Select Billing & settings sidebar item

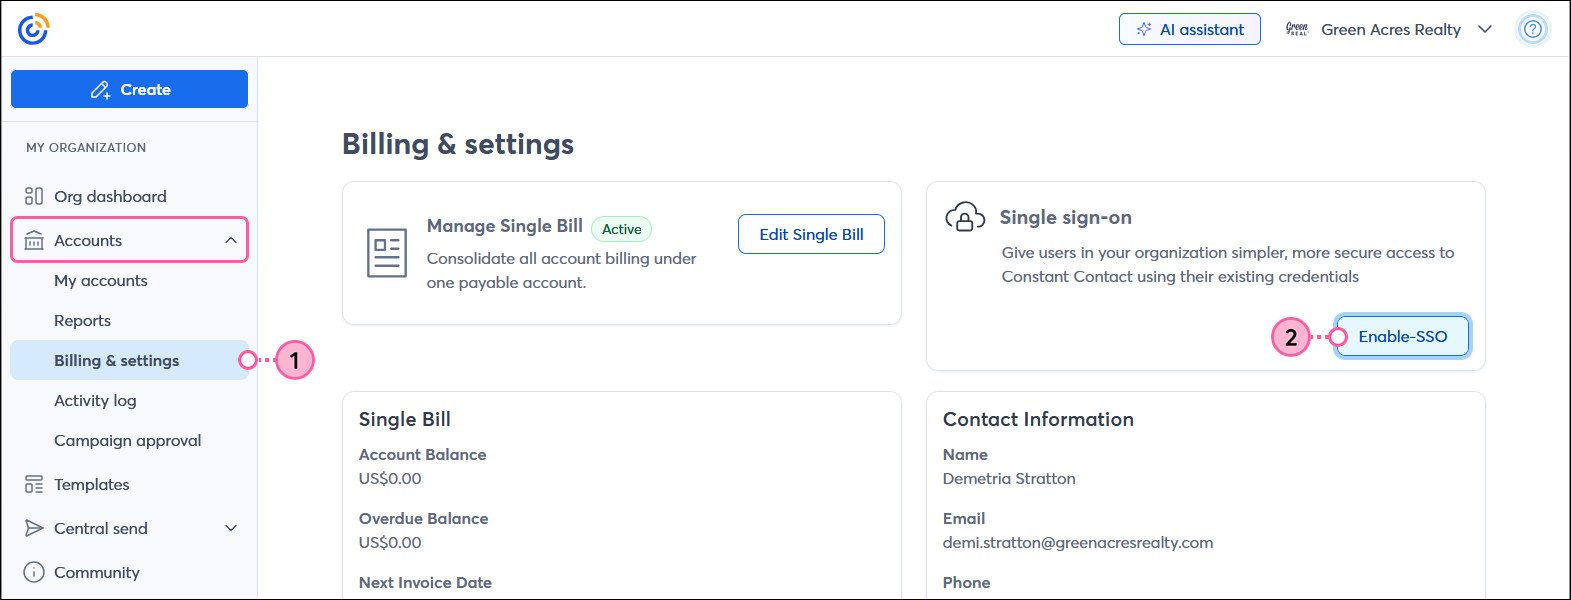click(129, 360)
